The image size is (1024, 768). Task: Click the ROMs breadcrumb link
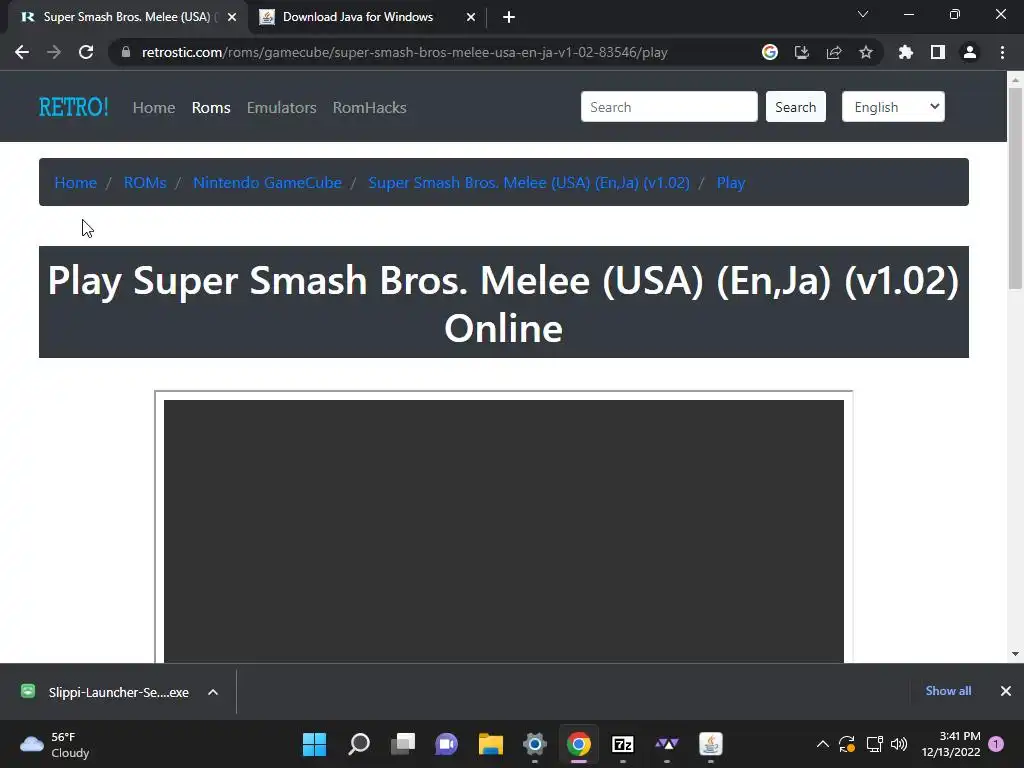click(145, 182)
